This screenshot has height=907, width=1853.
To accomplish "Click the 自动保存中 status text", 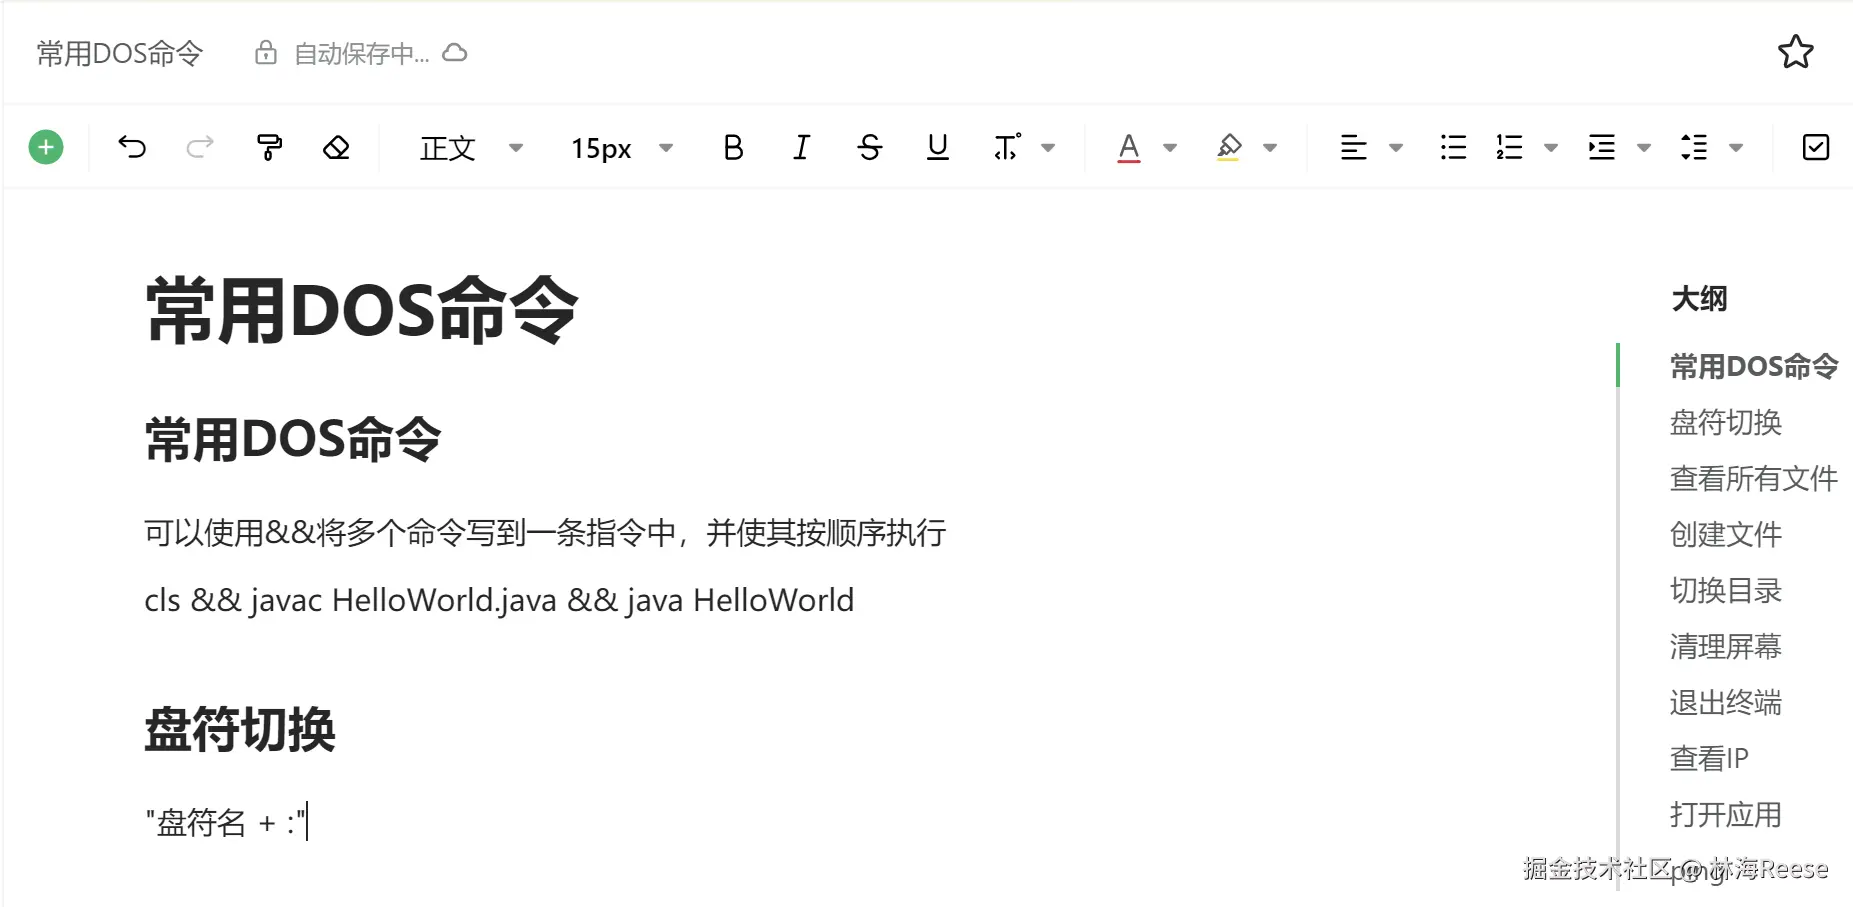I will click(x=362, y=54).
